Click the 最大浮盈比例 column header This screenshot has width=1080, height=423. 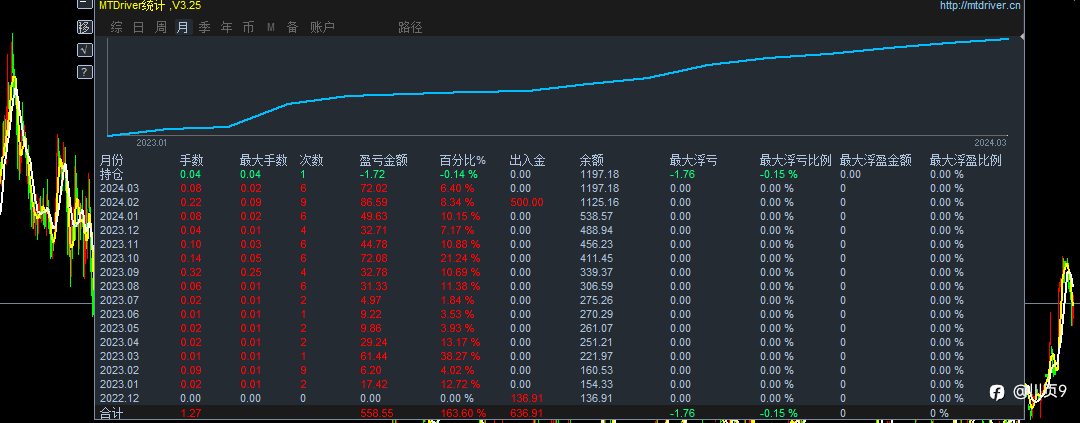[966, 161]
